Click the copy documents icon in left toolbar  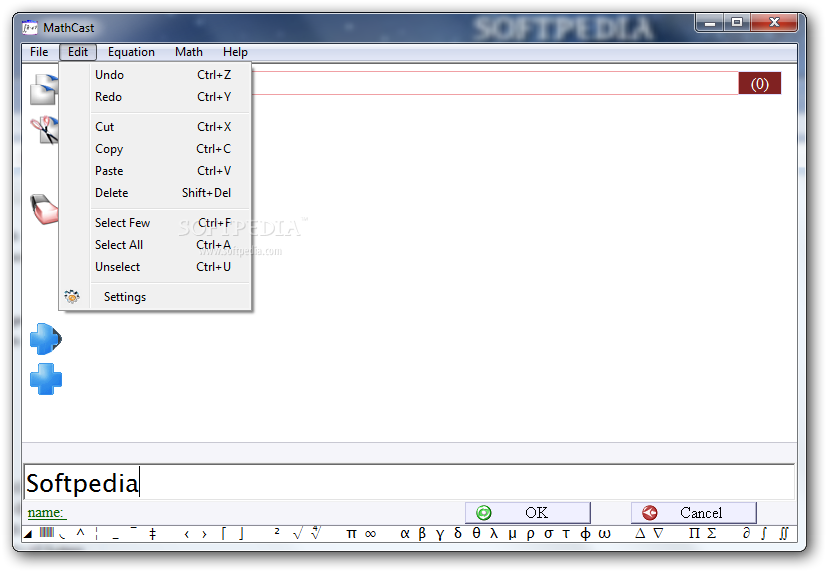[44, 89]
